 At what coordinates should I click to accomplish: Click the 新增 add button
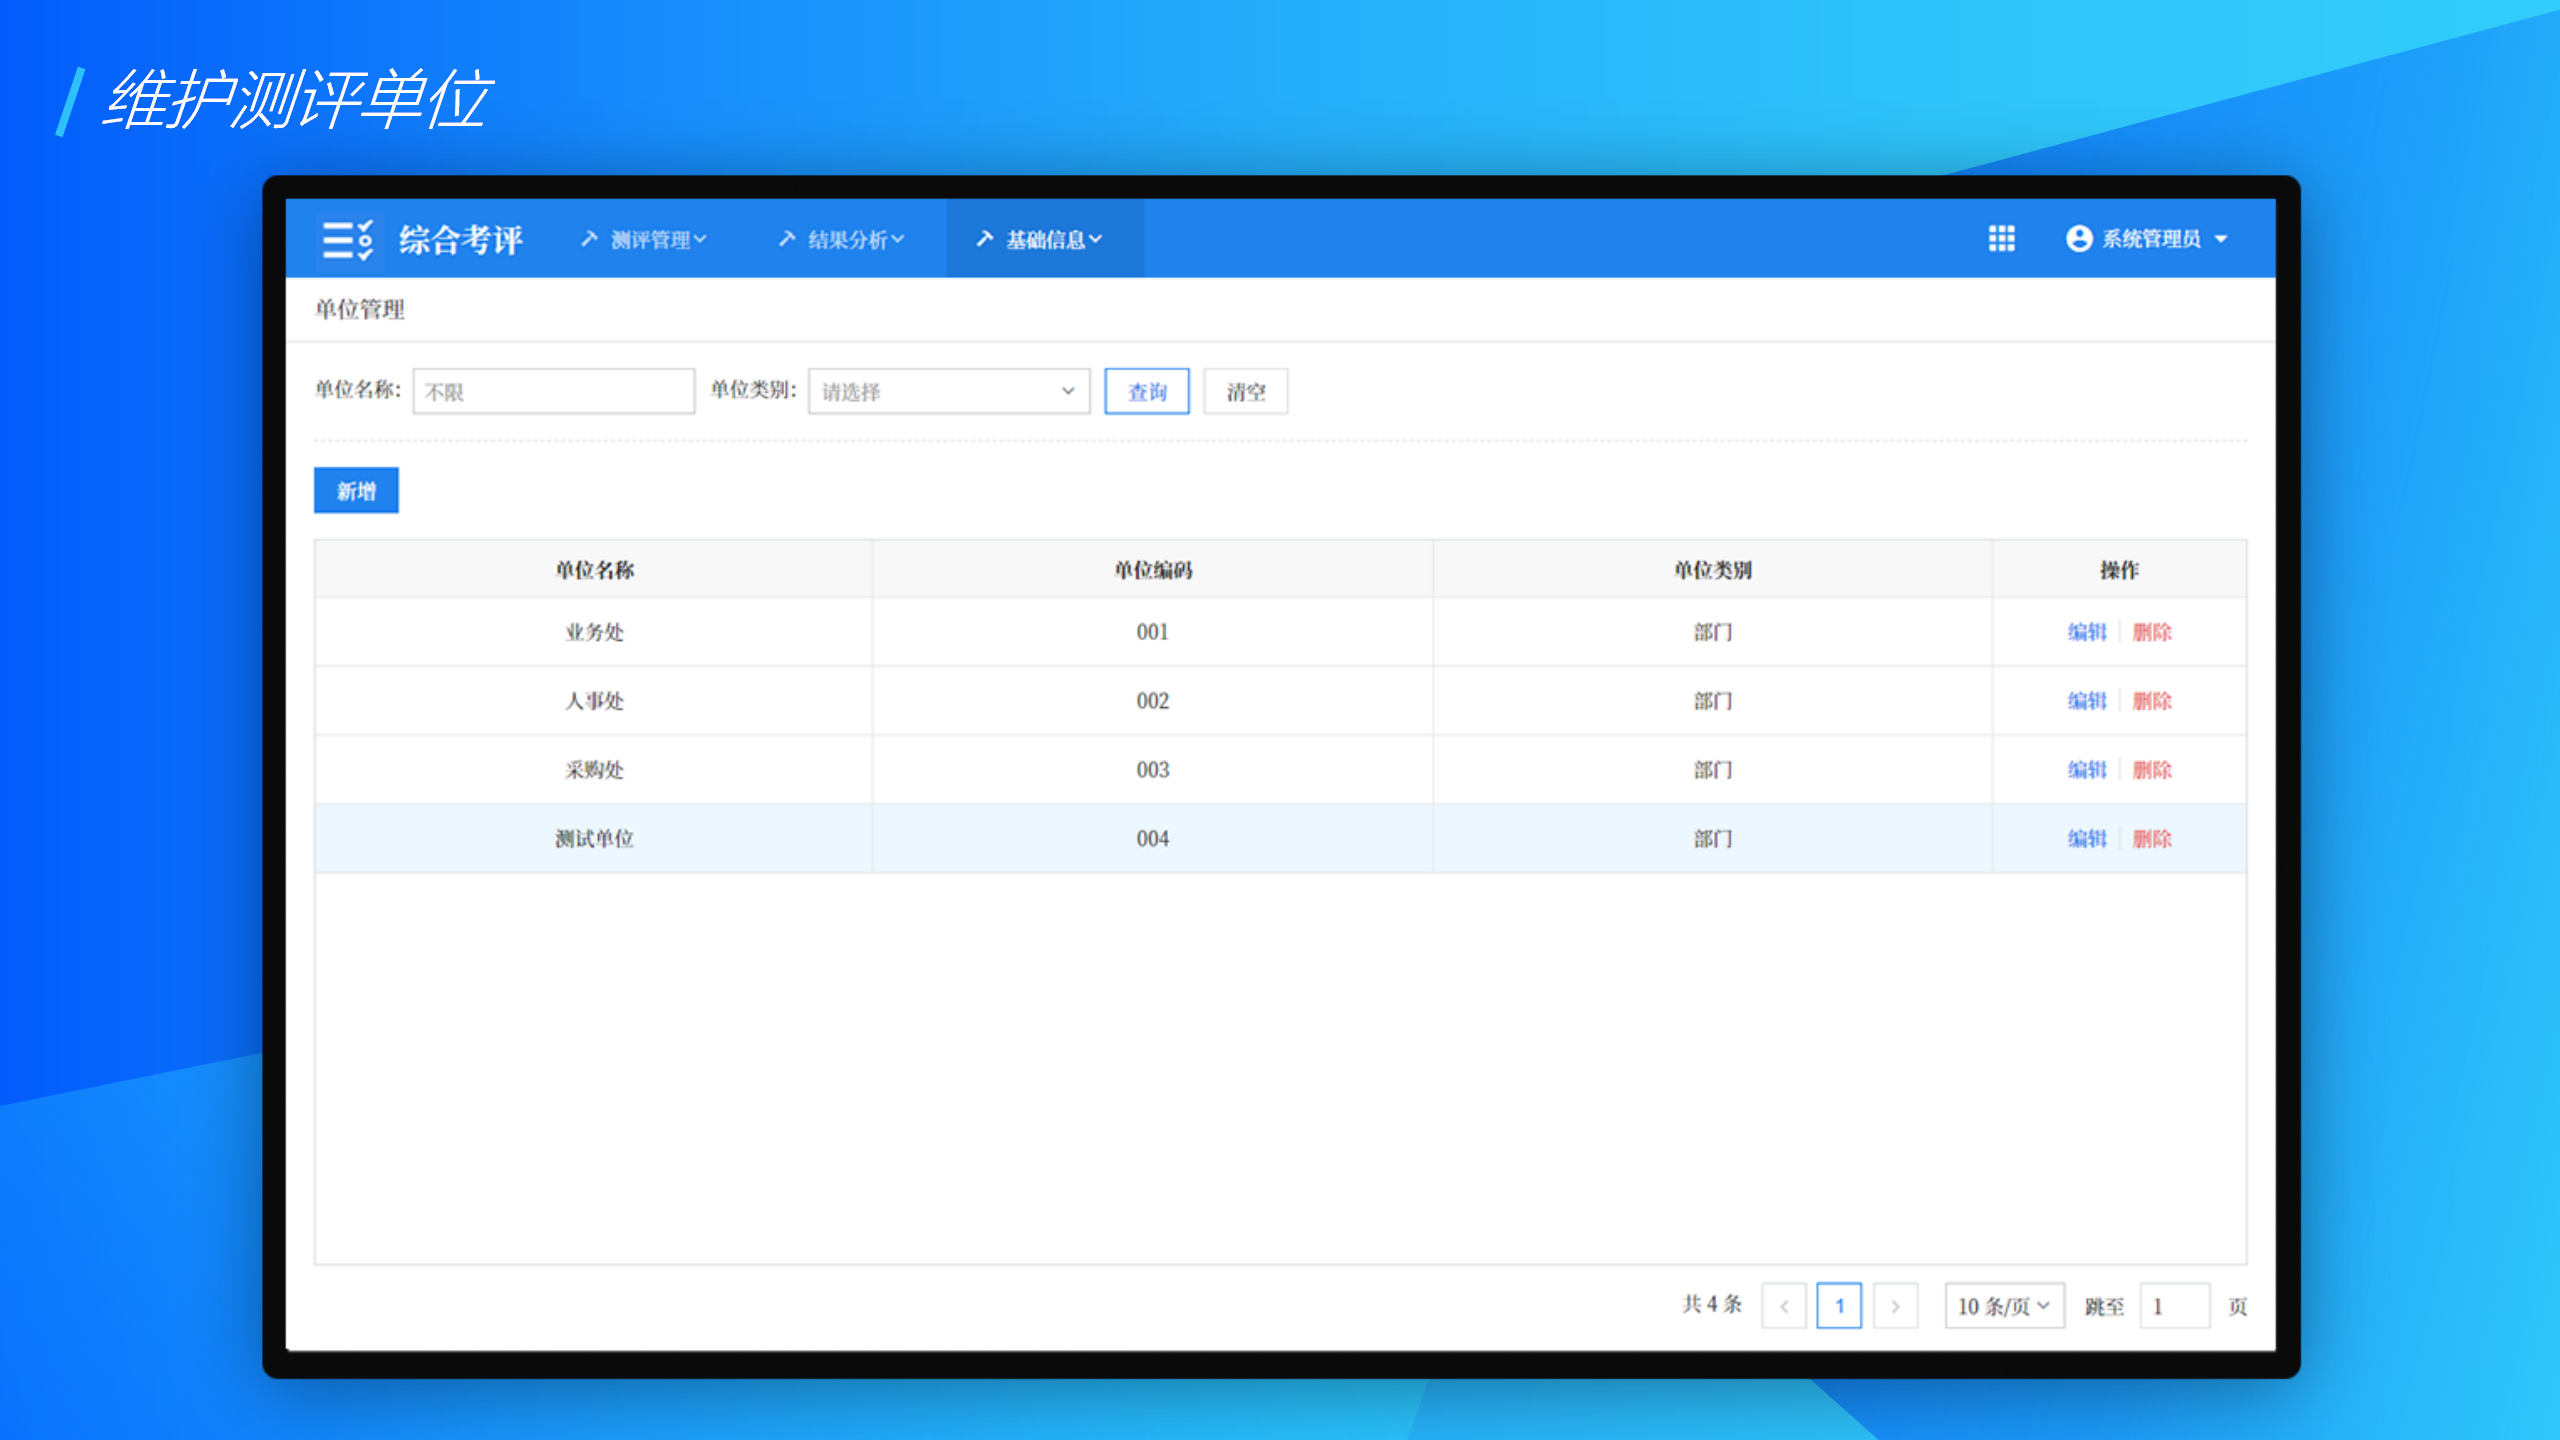356,491
